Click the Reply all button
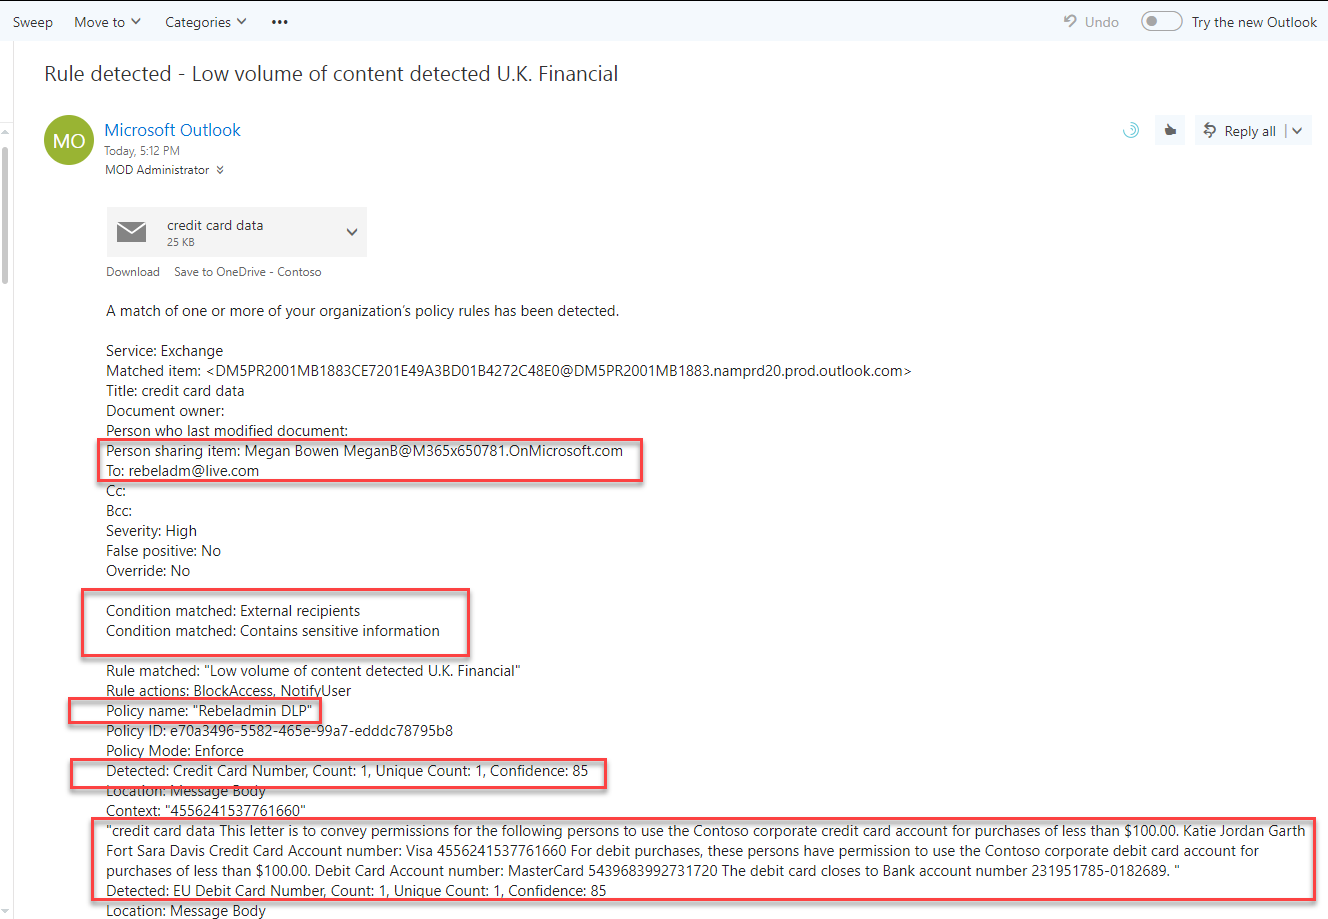This screenshot has width=1328, height=919. [x=1240, y=130]
